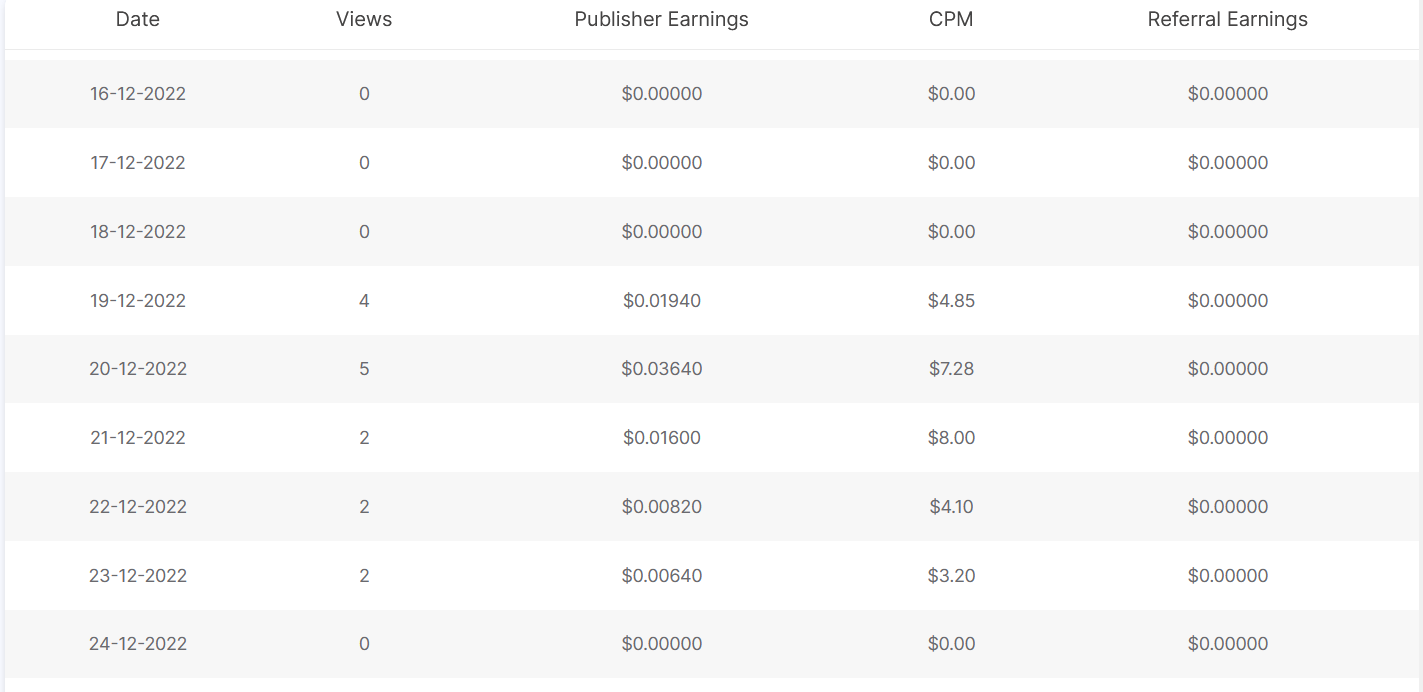Click views count 0 for 16-12-2022
Image resolution: width=1423 pixels, height=692 pixels.
tap(364, 94)
